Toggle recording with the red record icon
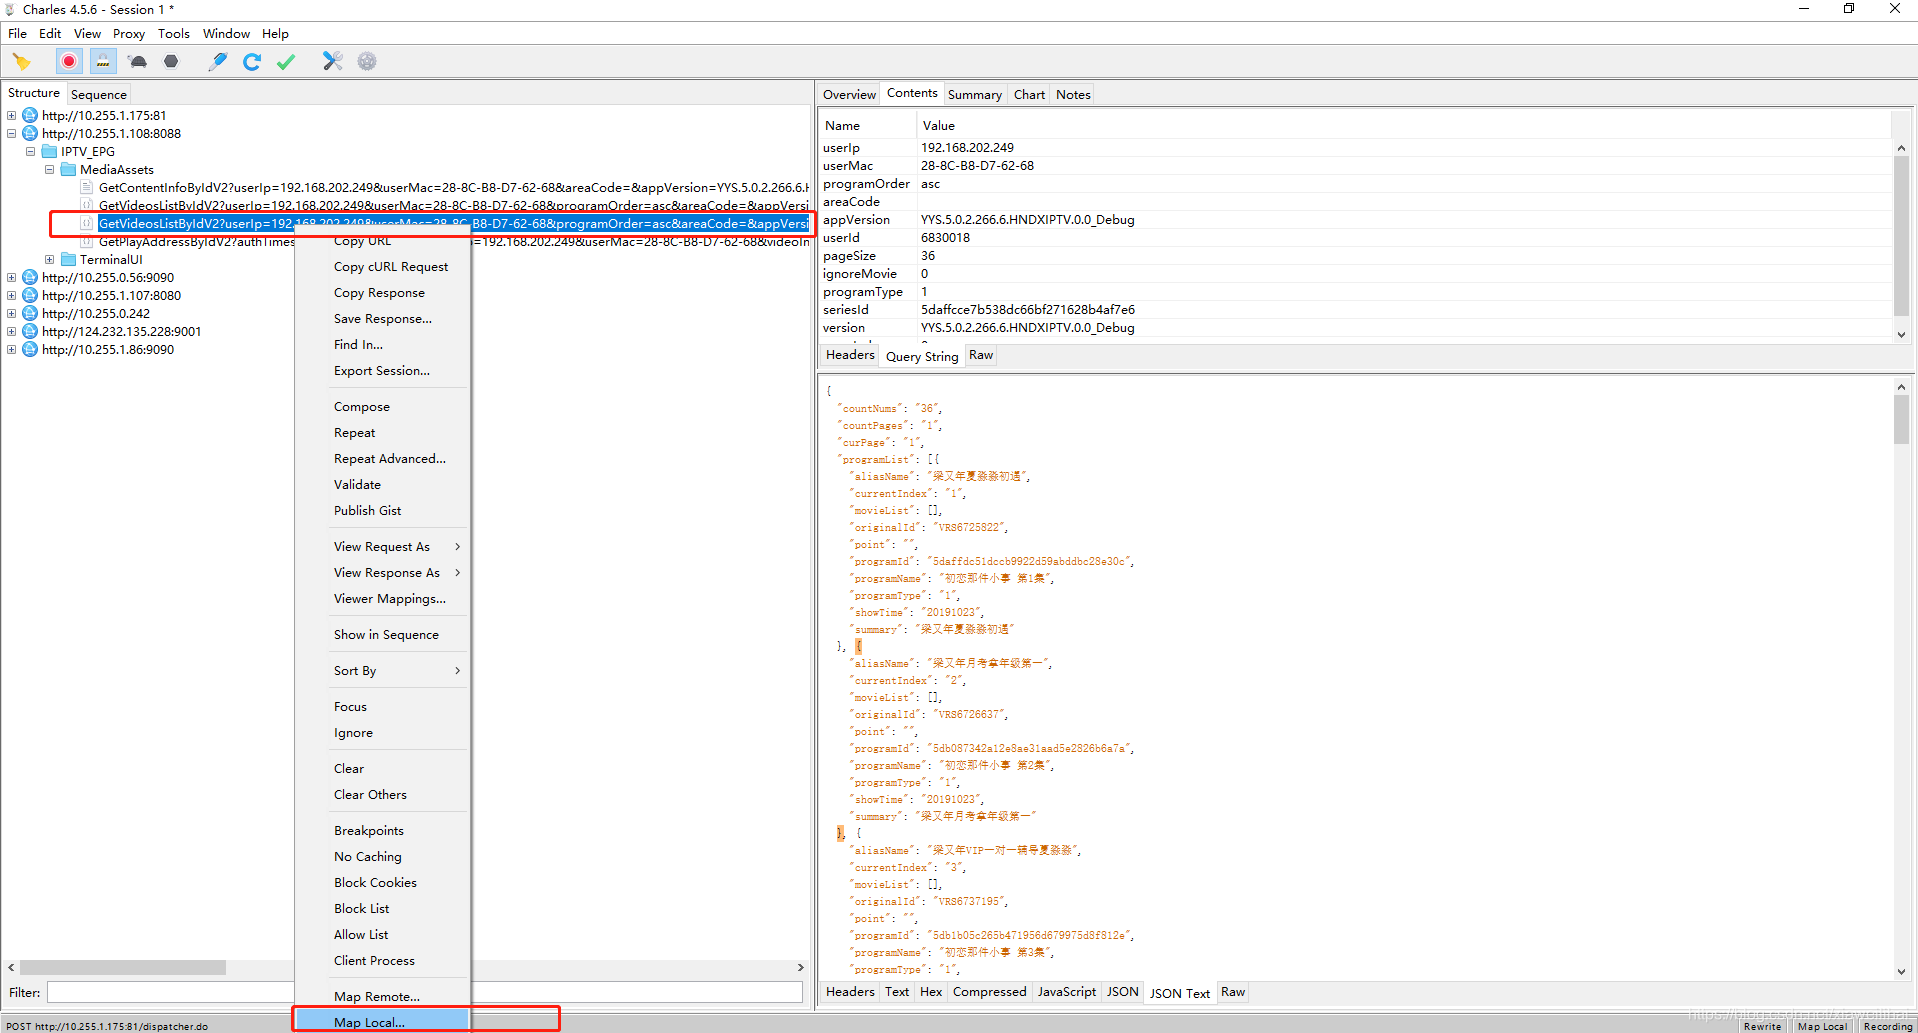Screen dimensions: 1918x1033 tap(68, 61)
